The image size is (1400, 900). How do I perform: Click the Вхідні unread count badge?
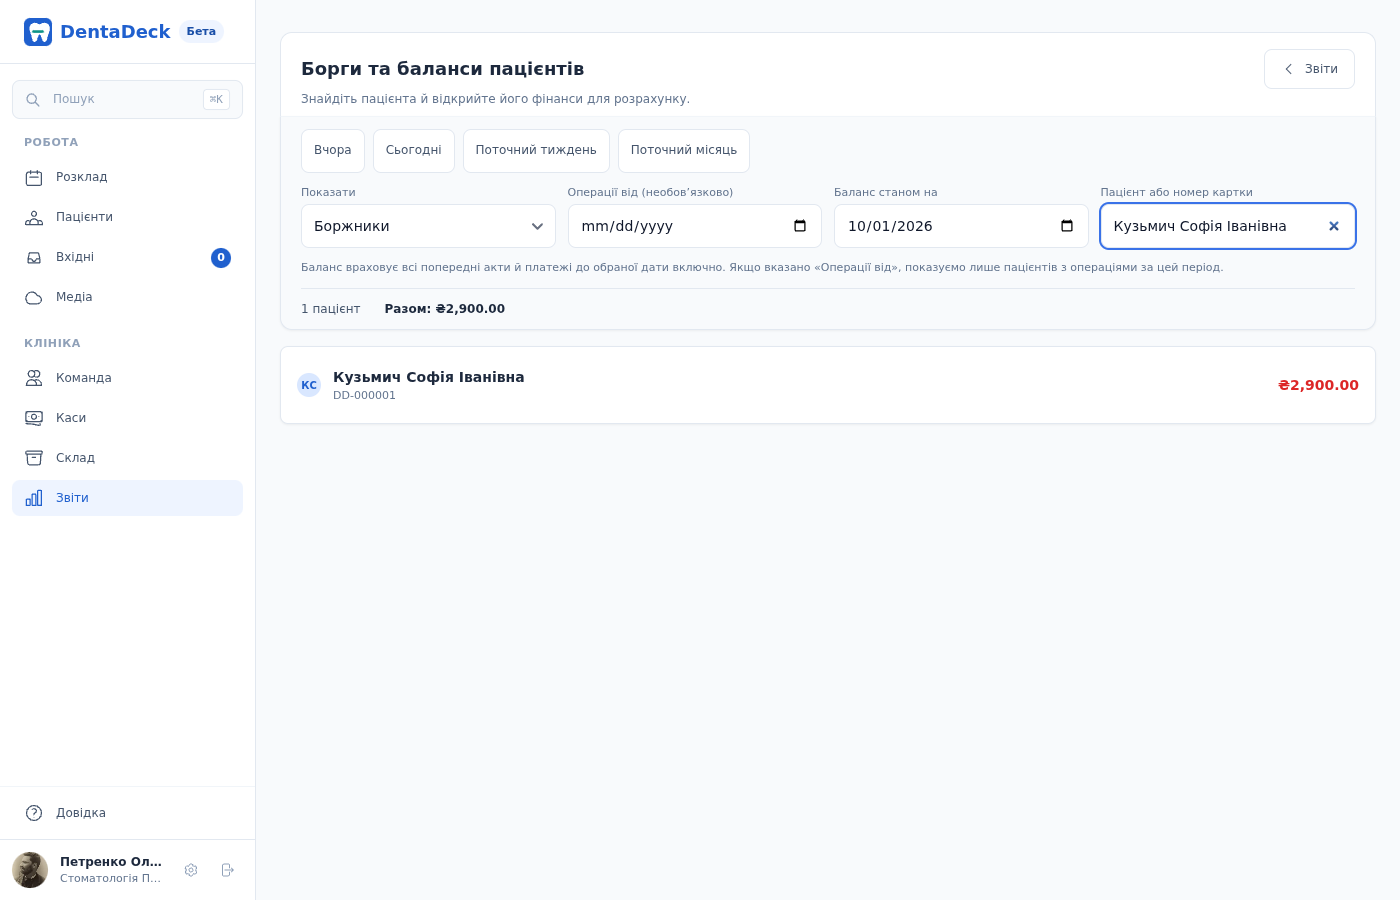click(x=221, y=258)
